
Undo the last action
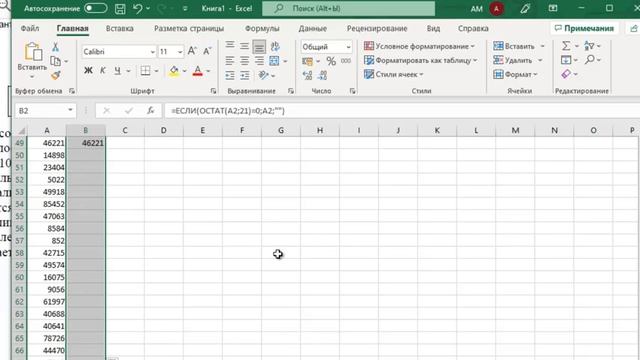138,8
